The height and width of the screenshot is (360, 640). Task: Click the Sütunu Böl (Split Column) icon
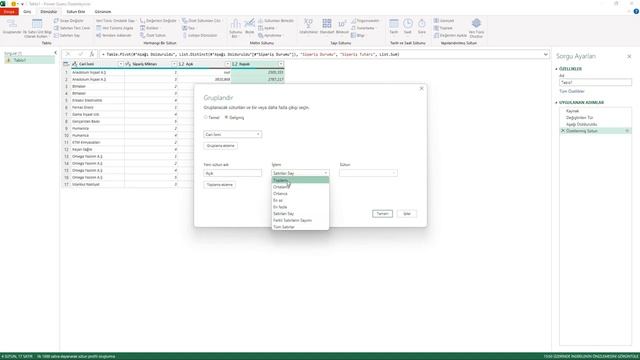point(236,28)
